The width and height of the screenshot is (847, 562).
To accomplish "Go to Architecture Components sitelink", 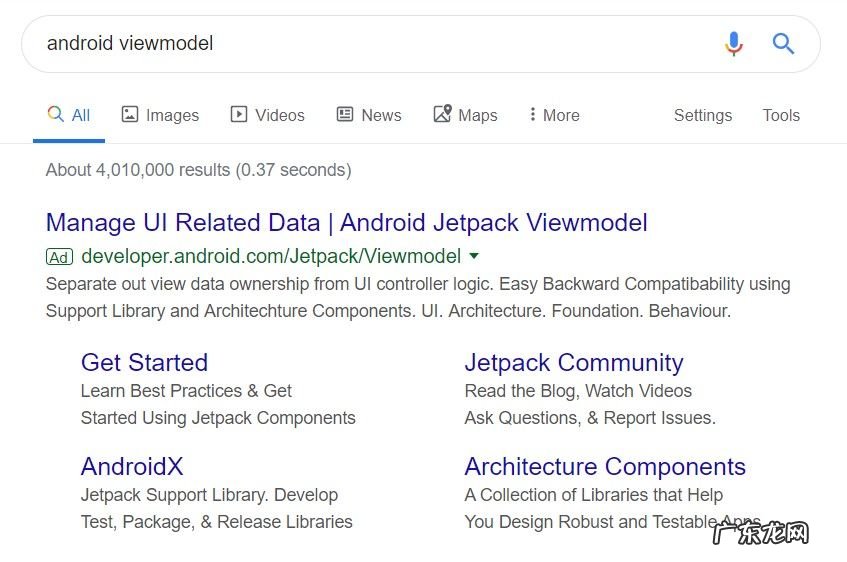I will pos(605,466).
